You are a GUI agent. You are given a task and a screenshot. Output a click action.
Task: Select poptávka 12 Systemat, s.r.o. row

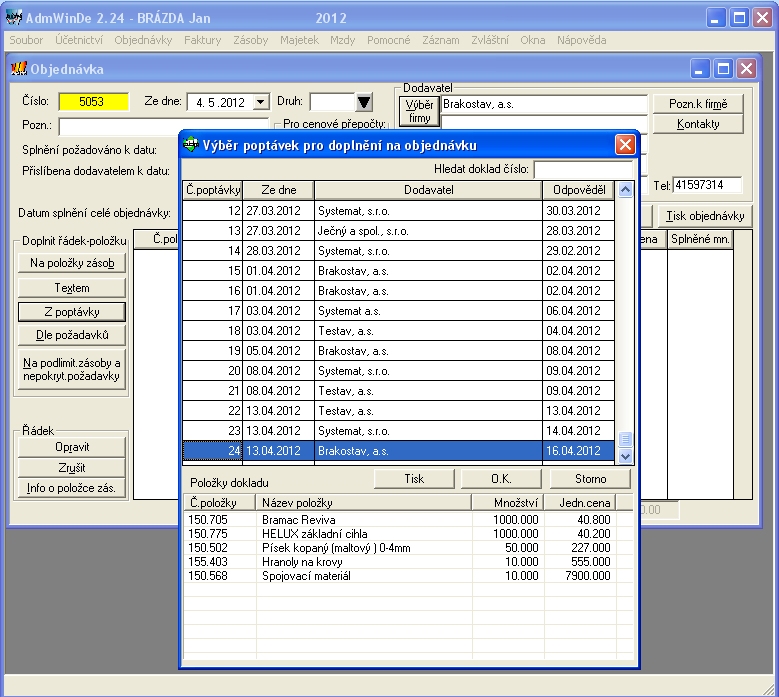pos(398,211)
